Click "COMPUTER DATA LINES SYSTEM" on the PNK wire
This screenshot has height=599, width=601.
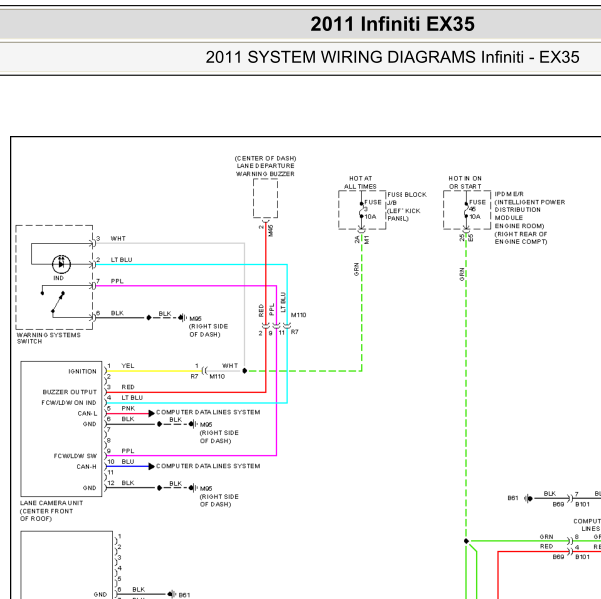point(208,412)
